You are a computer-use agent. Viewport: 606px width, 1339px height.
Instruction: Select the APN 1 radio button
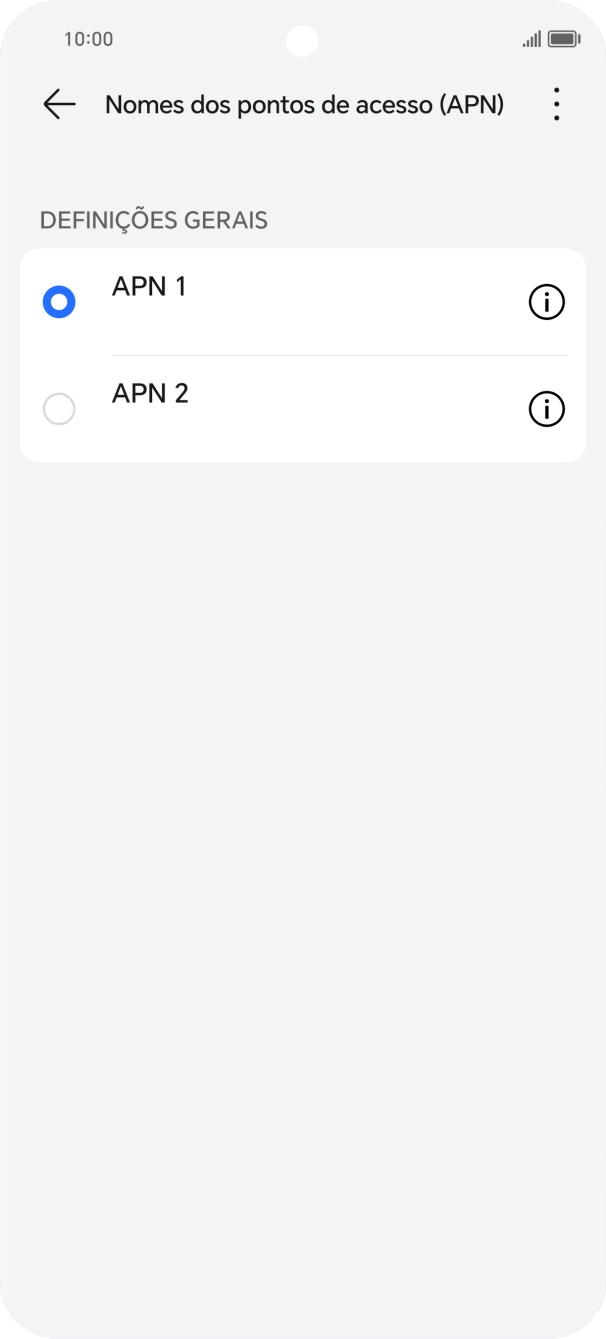coord(59,302)
